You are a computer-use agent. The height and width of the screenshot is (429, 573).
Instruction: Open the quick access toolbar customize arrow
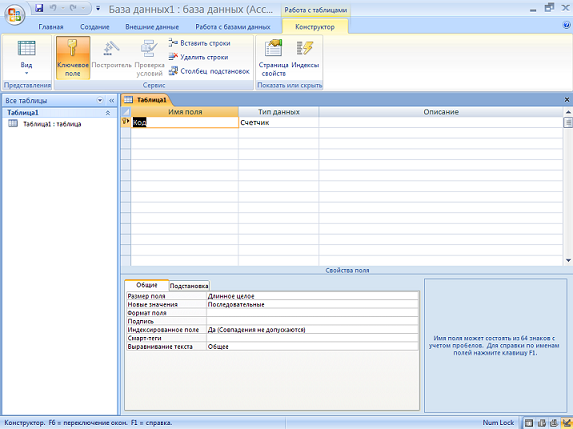[98, 8]
